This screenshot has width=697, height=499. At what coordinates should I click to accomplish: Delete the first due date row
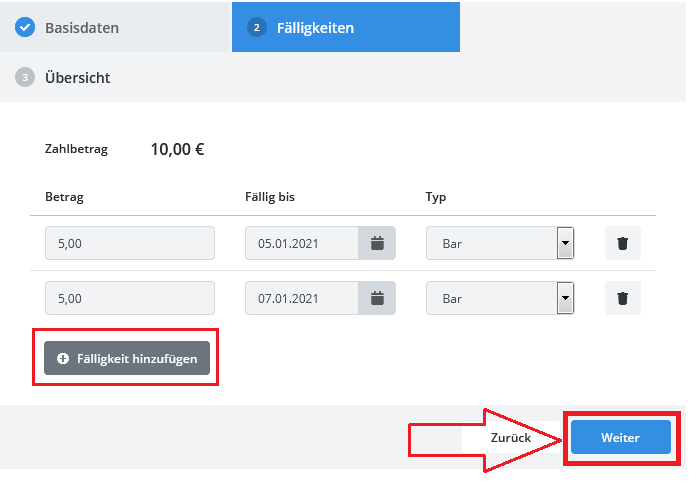click(x=622, y=243)
